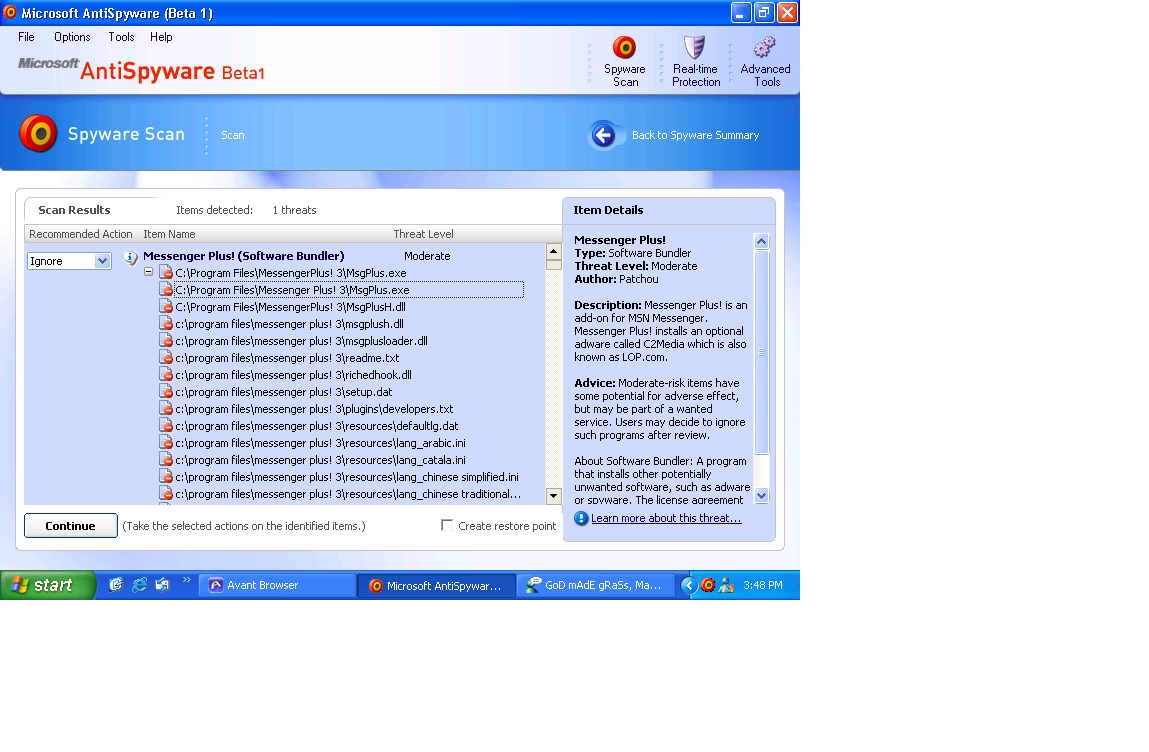Open Learn more about this threat link
This screenshot has height=752, width=1149.
point(666,518)
